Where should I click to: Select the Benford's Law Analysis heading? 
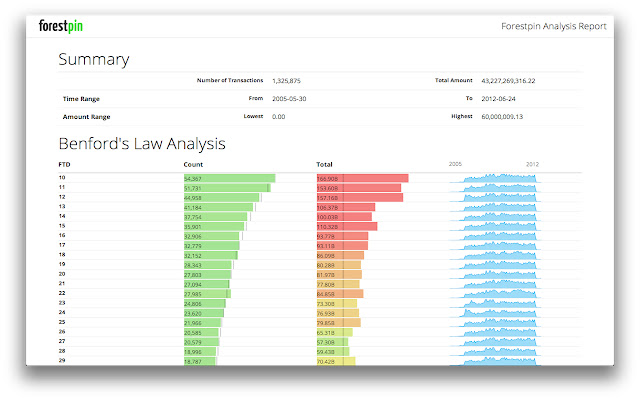coord(142,144)
